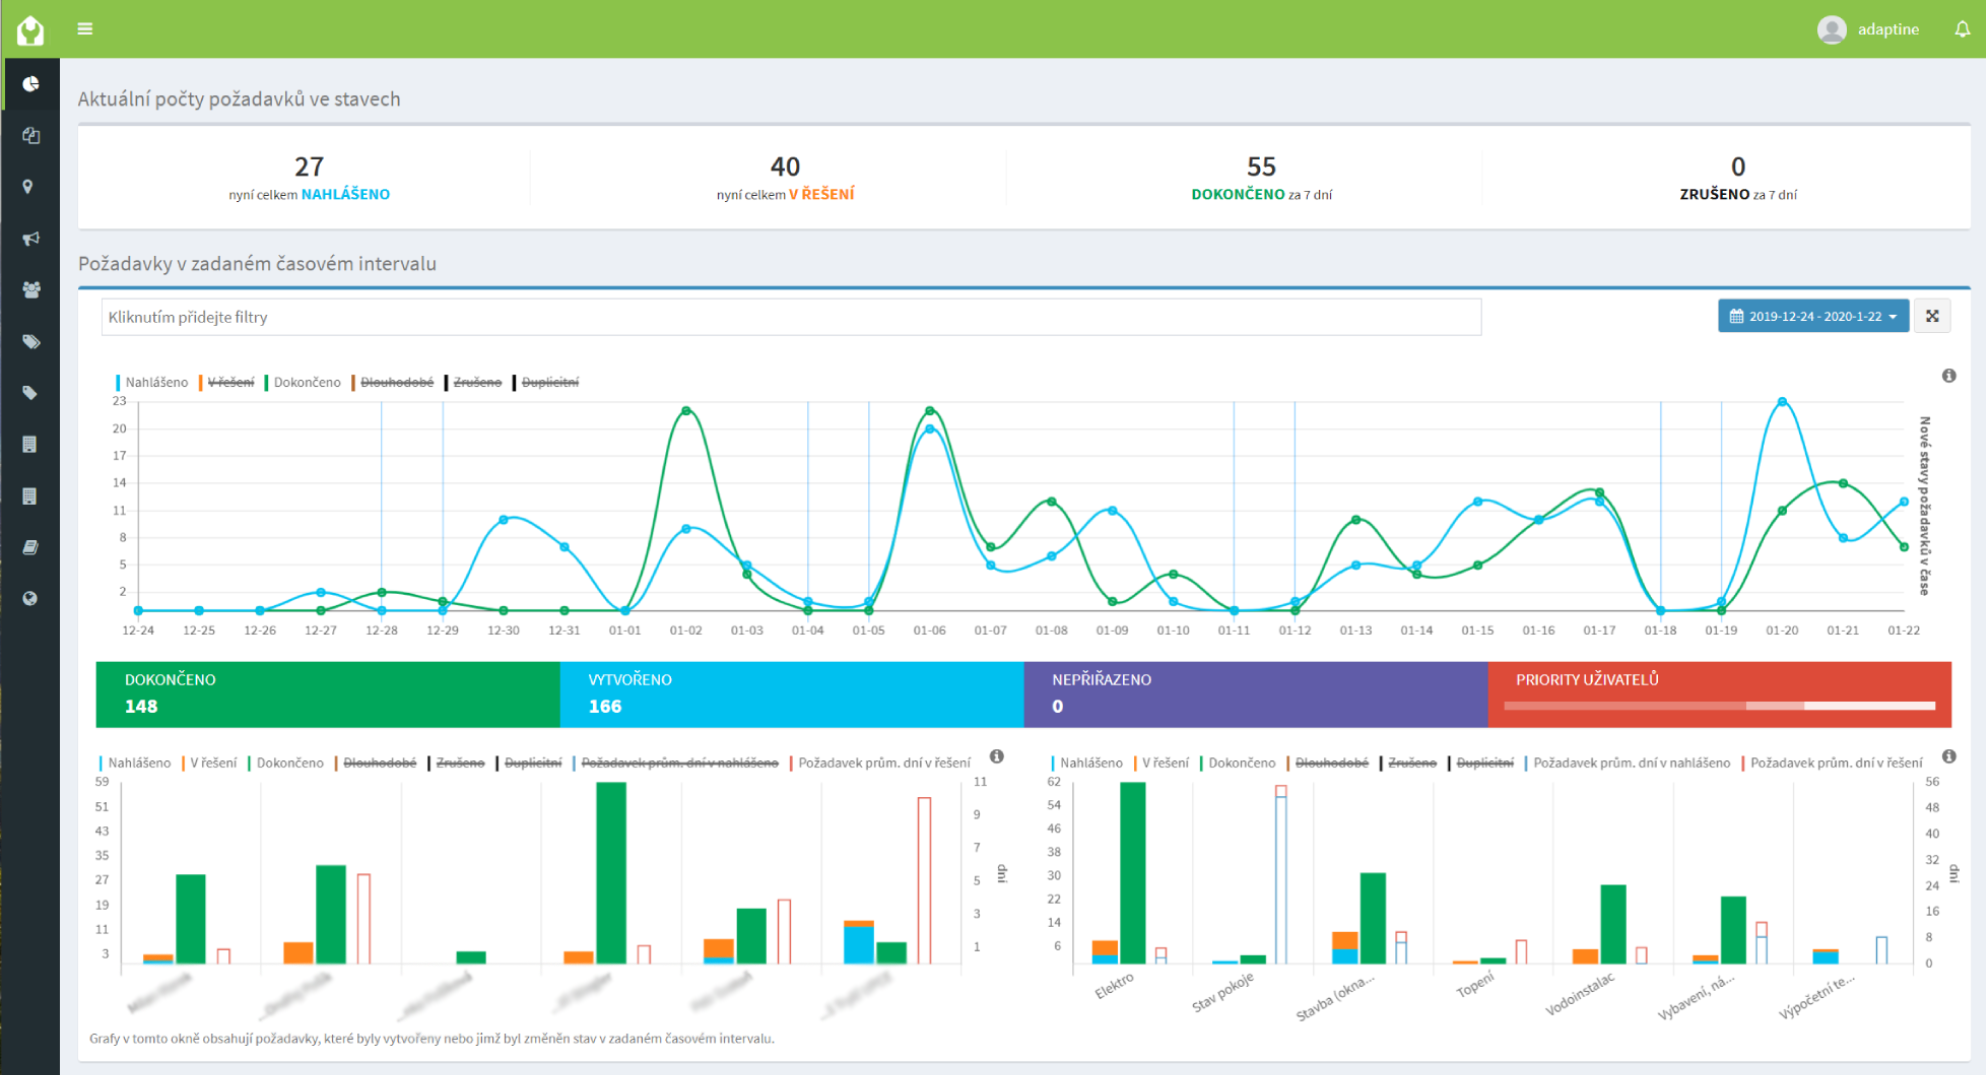Open the location pin section
Viewport: 1986px width, 1075px height.
(x=30, y=187)
